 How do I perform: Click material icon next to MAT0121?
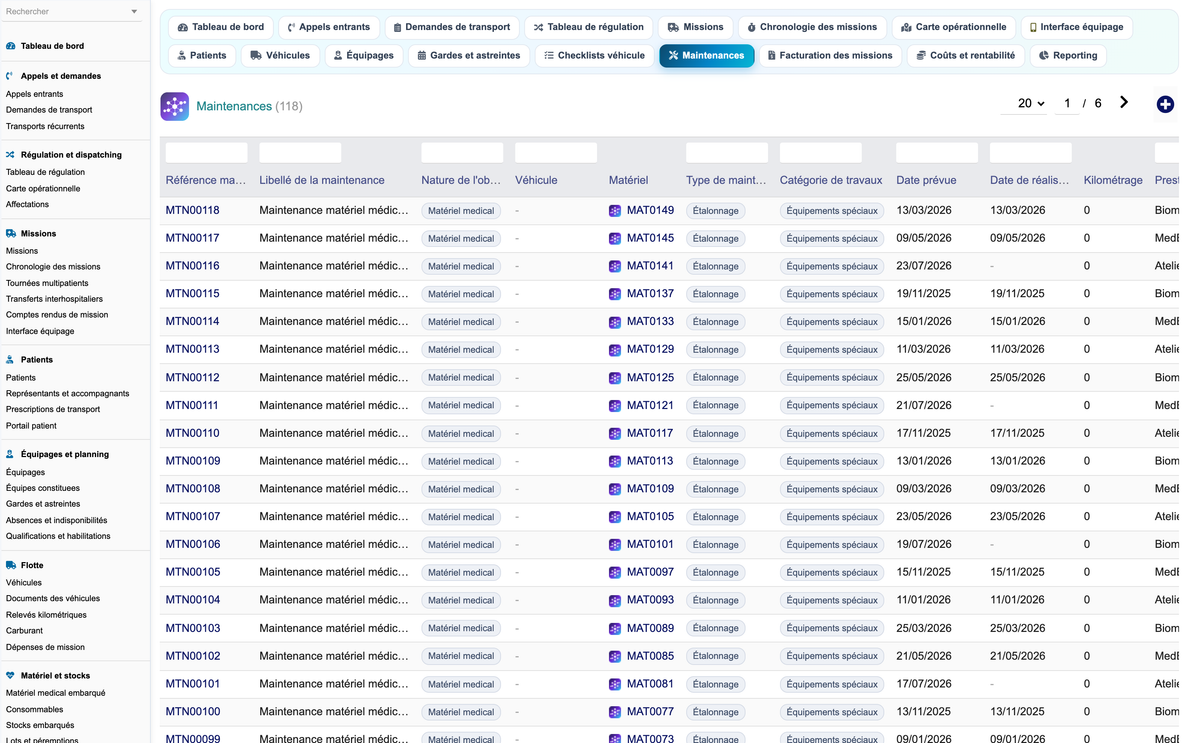coord(615,406)
